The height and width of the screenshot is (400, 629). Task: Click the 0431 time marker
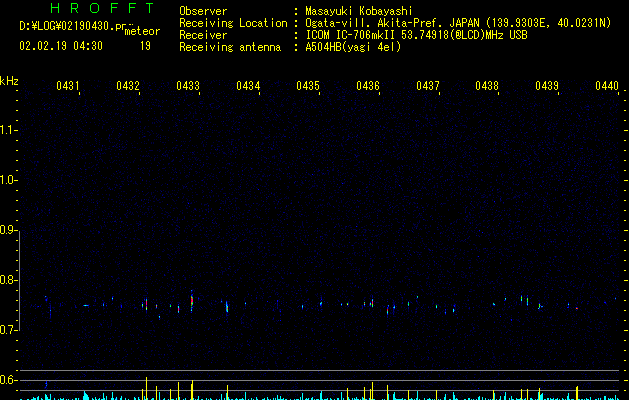(68, 86)
